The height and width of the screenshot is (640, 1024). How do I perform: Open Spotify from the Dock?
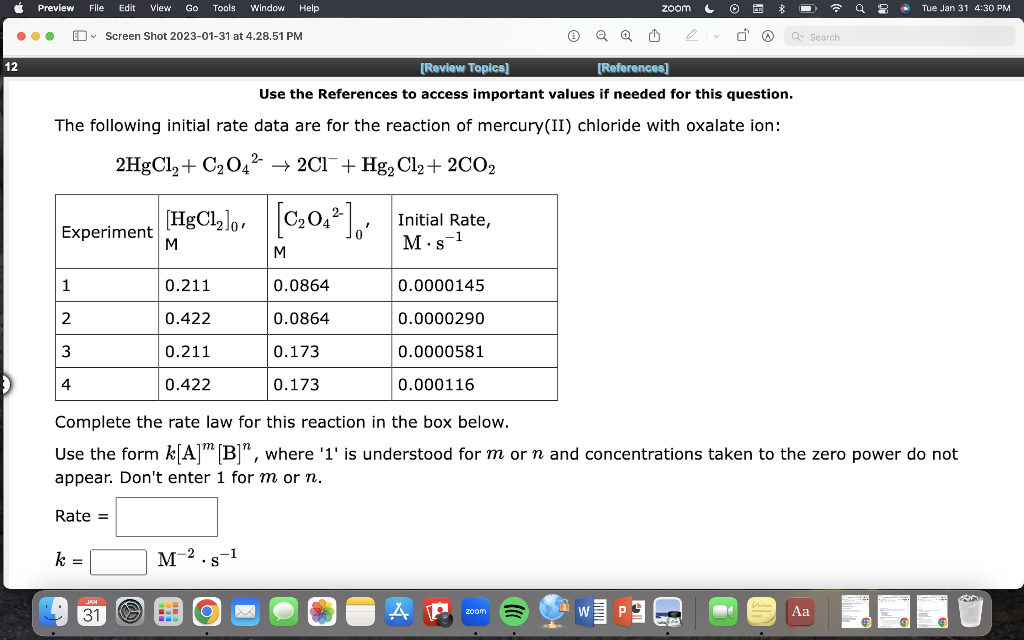click(514, 610)
